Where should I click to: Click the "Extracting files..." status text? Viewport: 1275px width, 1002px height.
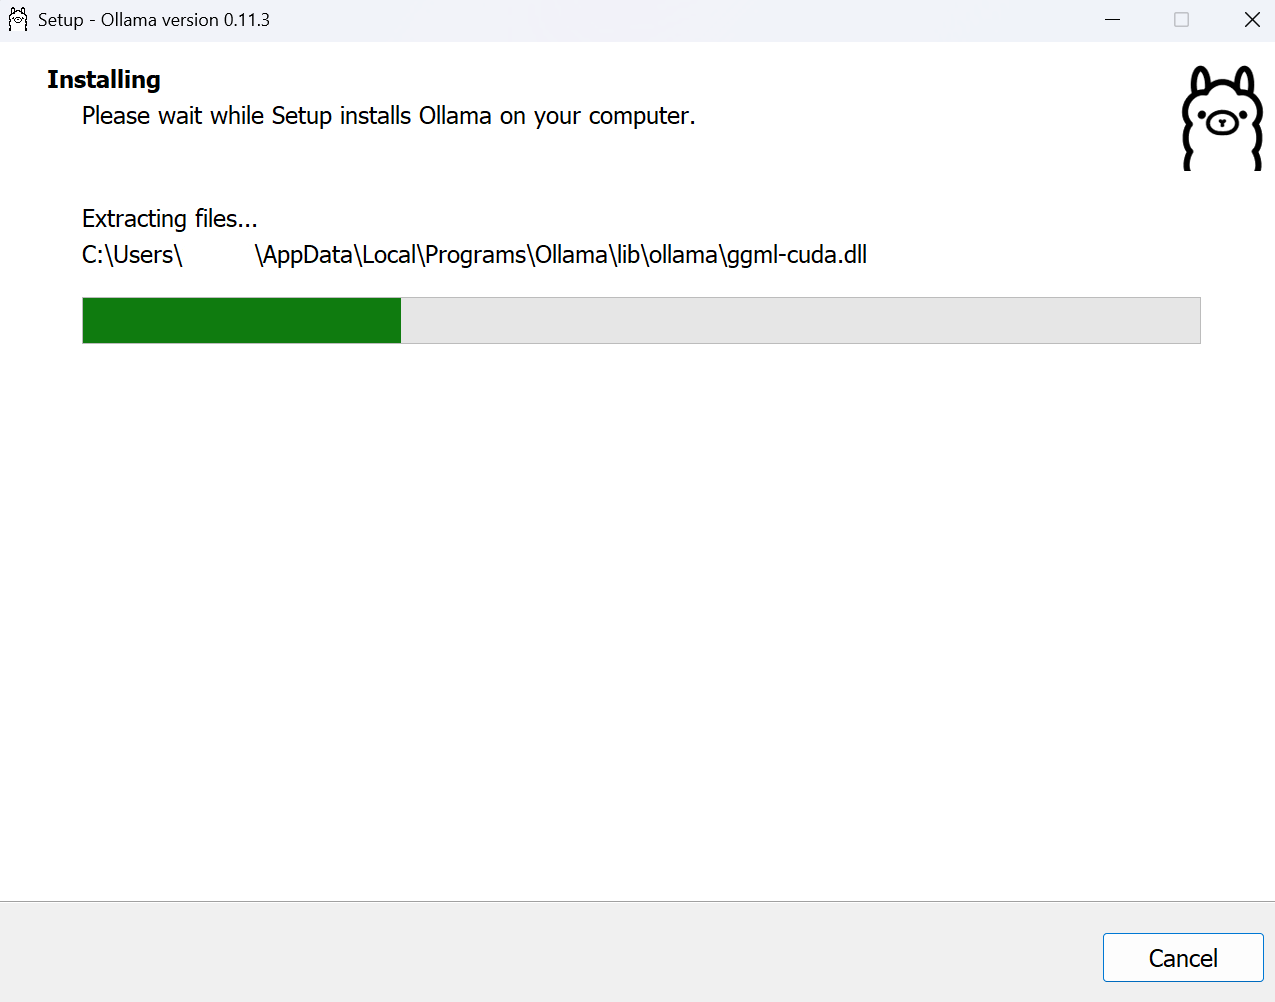(170, 218)
